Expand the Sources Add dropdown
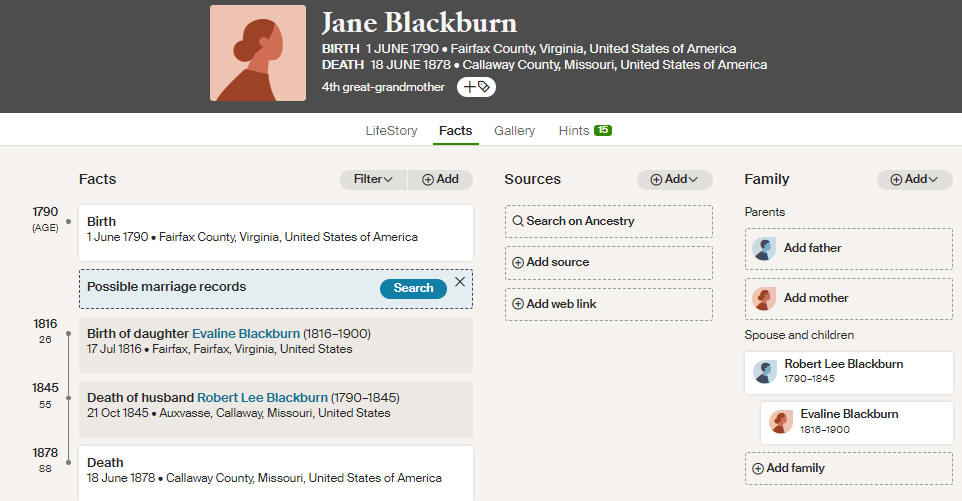Screen dimensions: 962x501 pos(674,180)
